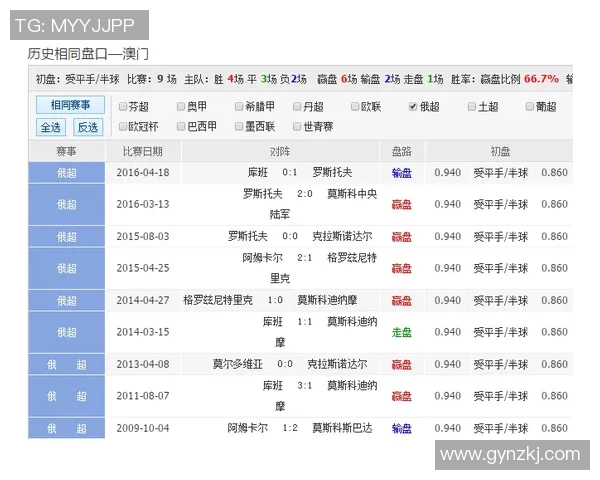
Task: Click the green 走盘 result in 2014-03-15 row
Action: click(401, 332)
